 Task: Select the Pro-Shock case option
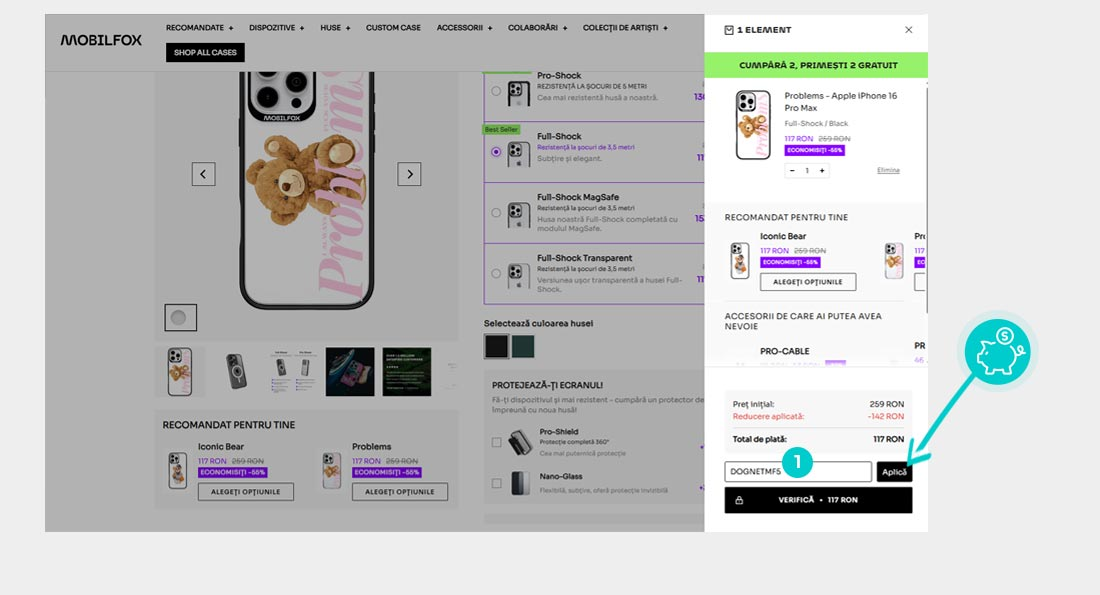[497, 91]
